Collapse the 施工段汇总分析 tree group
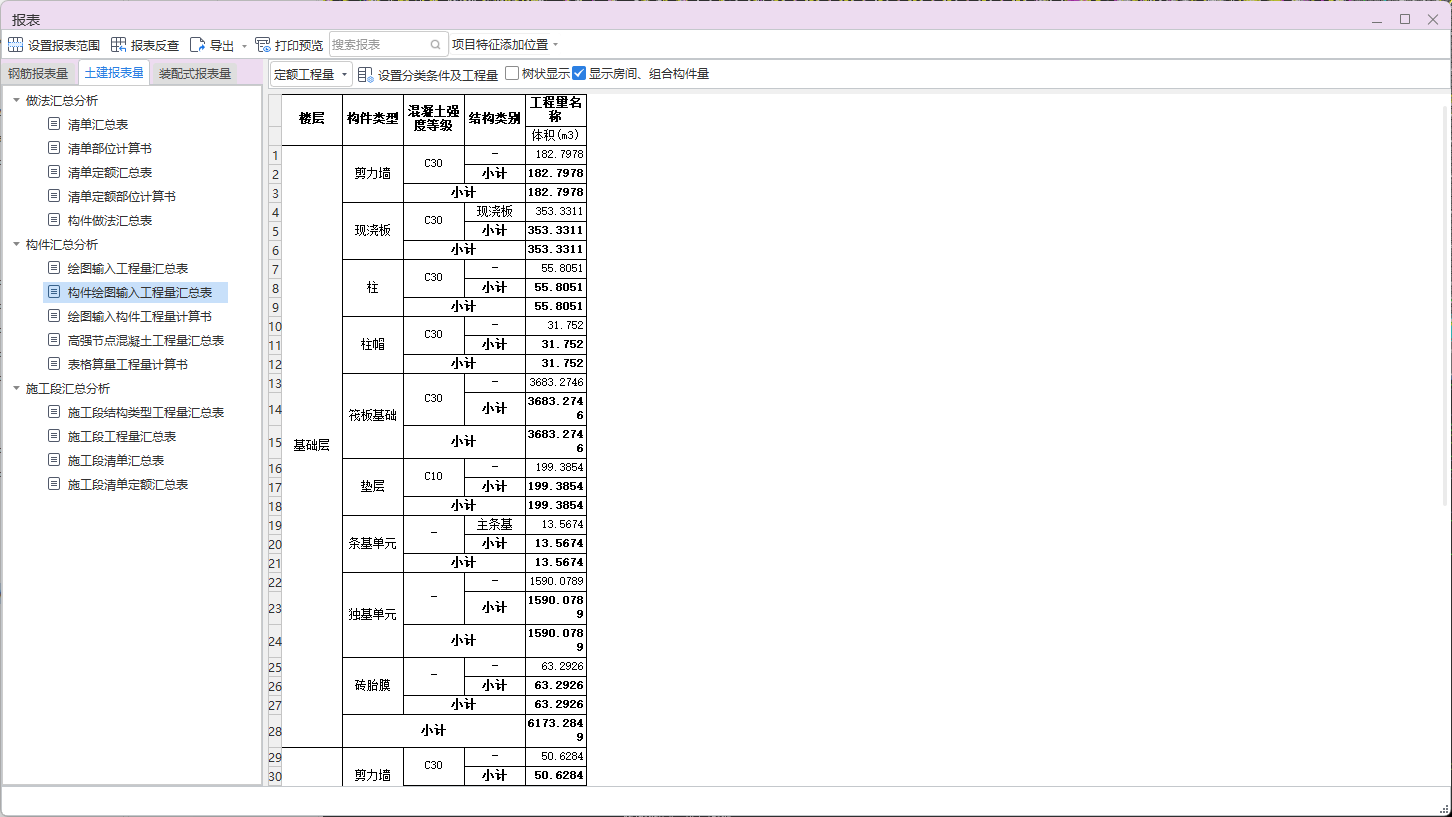The height and width of the screenshot is (817, 1452). pos(16,388)
